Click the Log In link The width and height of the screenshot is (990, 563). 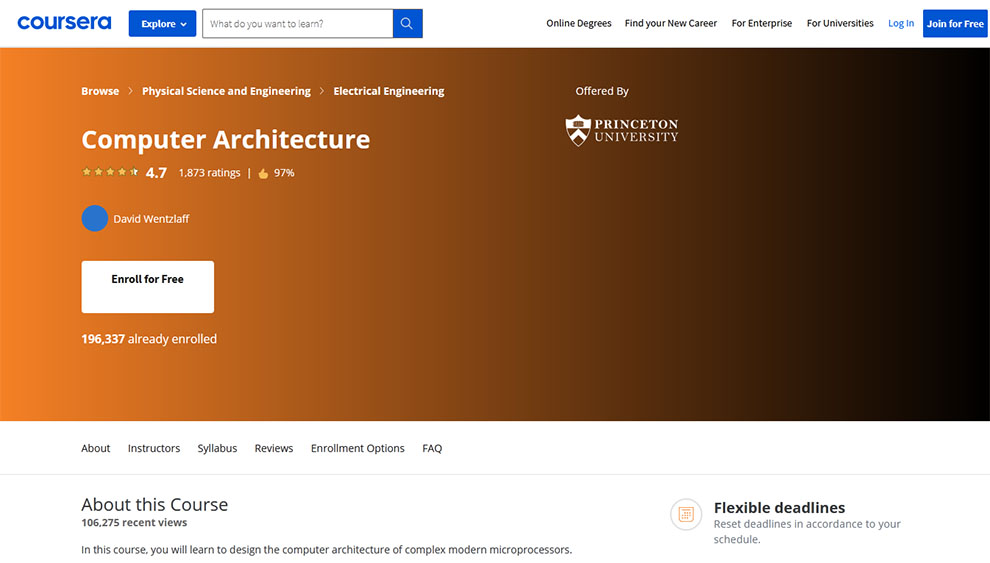(900, 23)
